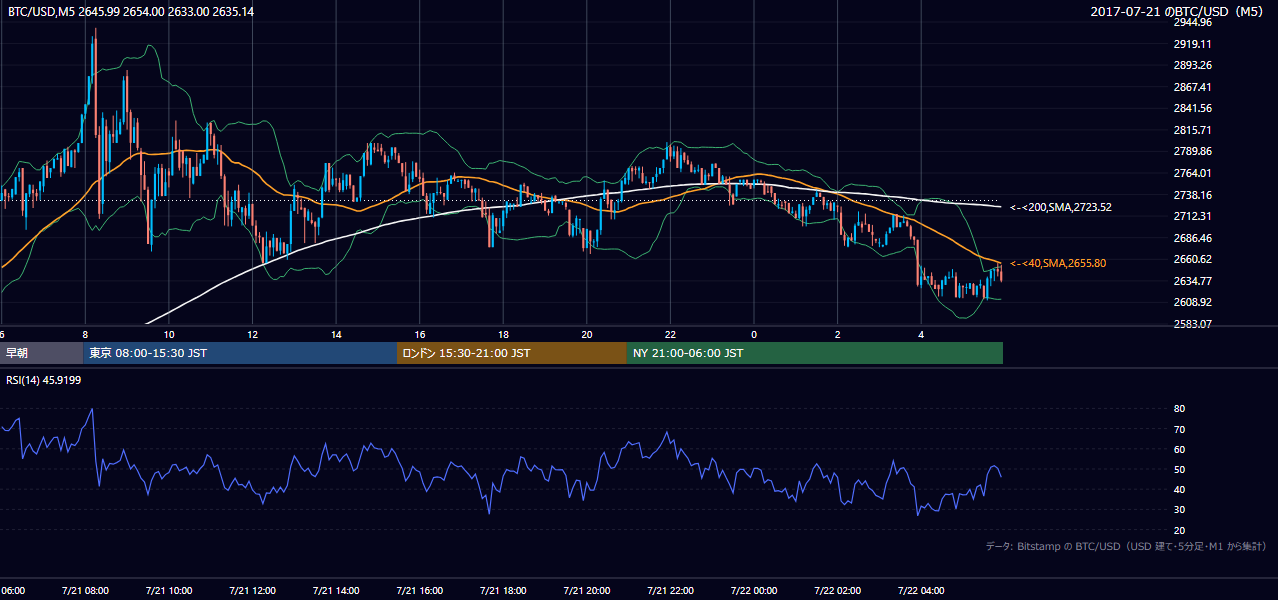The height and width of the screenshot is (600, 1278).
Task: Click RSI axis level 60
Action: point(1179,449)
